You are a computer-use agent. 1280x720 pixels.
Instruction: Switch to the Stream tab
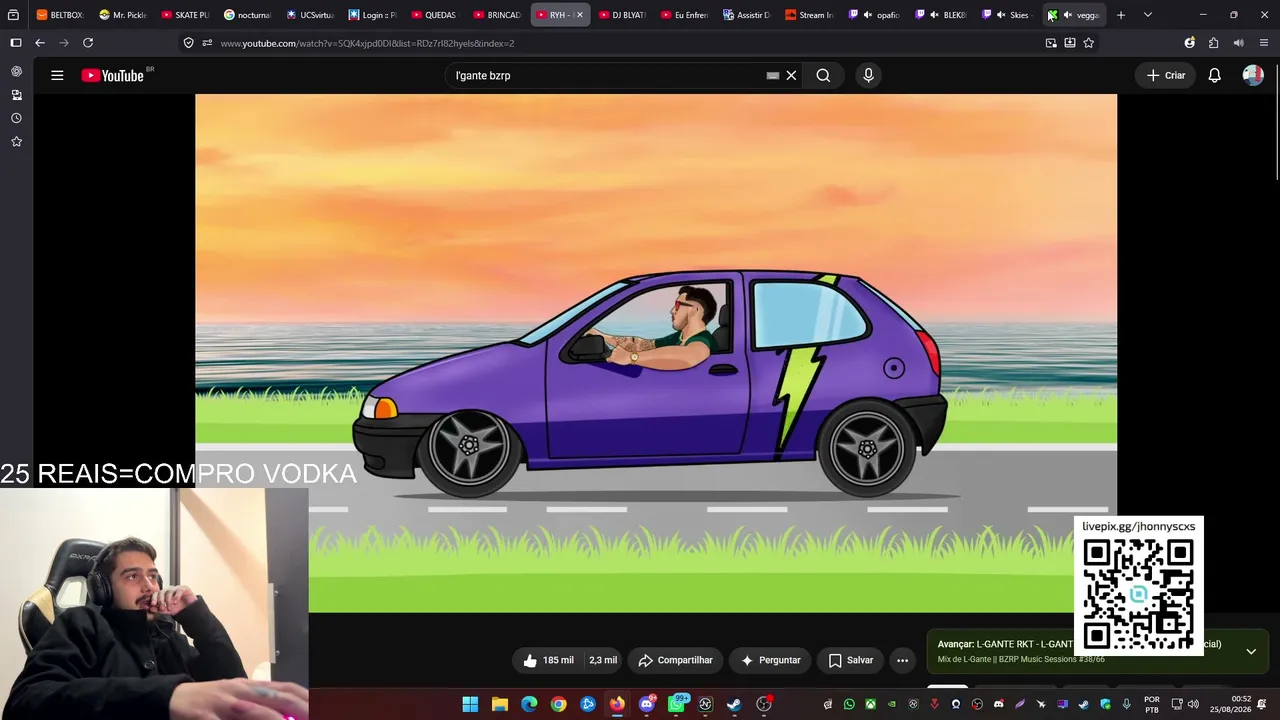click(x=809, y=15)
